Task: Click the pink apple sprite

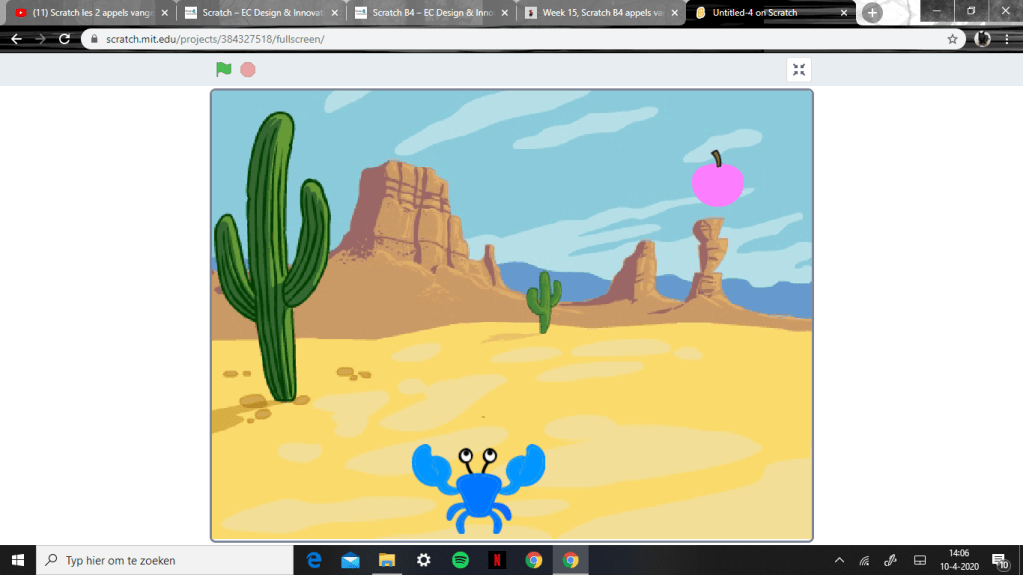Action: click(717, 182)
